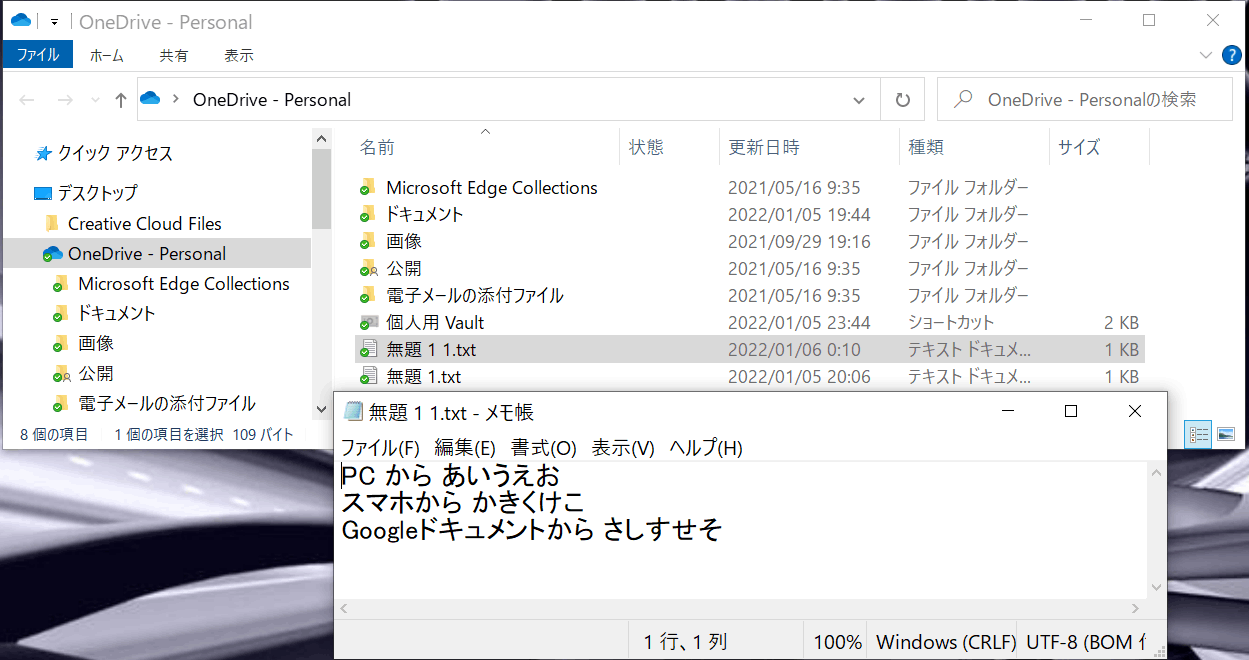Screen dimensions: 1249x660
Task: Expand the ribbon with the chevron
Action: point(1206,55)
